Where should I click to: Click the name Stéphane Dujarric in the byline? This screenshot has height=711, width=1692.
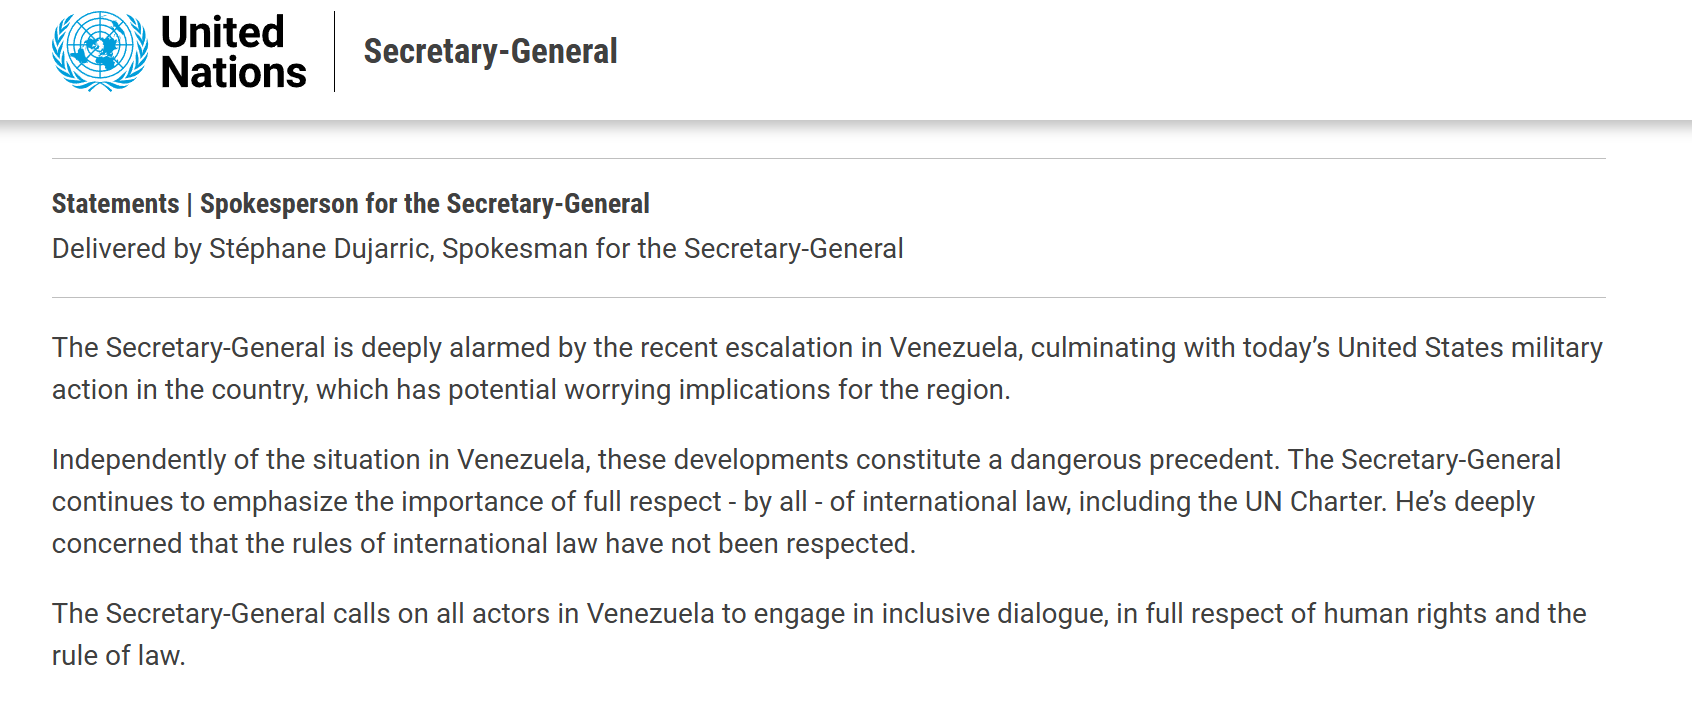(319, 249)
